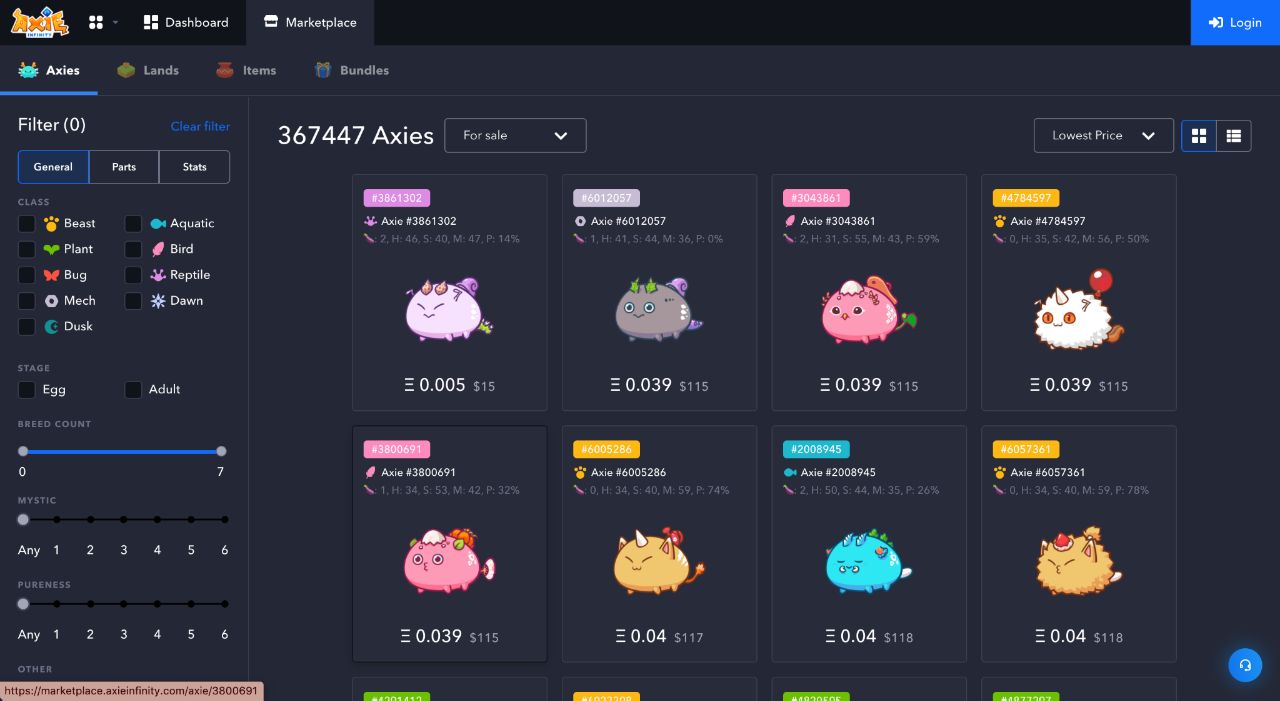Switch to the Lands tab

click(x=148, y=70)
